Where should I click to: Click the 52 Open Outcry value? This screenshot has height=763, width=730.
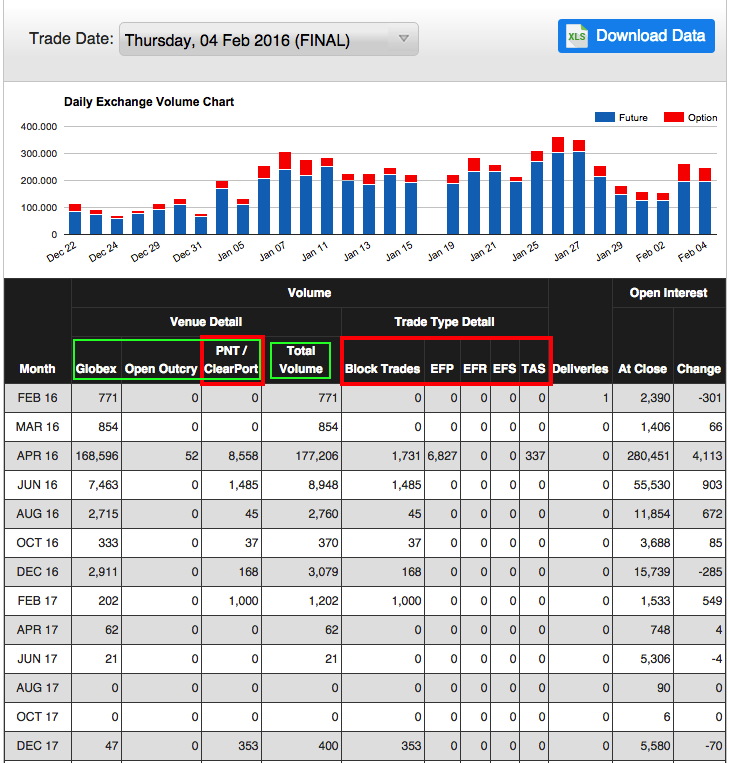192,456
